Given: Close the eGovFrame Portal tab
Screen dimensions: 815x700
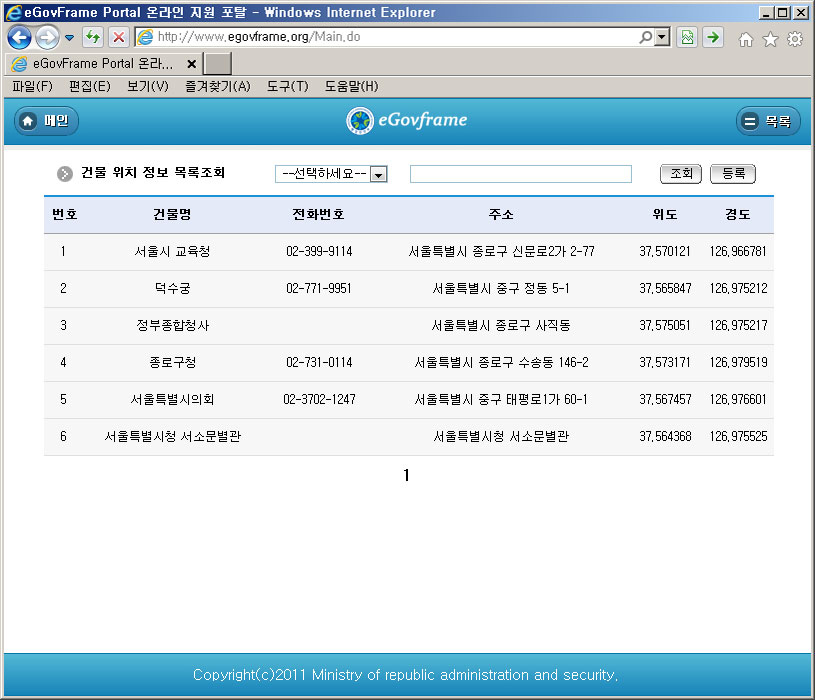Looking at the screenshot, I should click(x=191, y=63).
